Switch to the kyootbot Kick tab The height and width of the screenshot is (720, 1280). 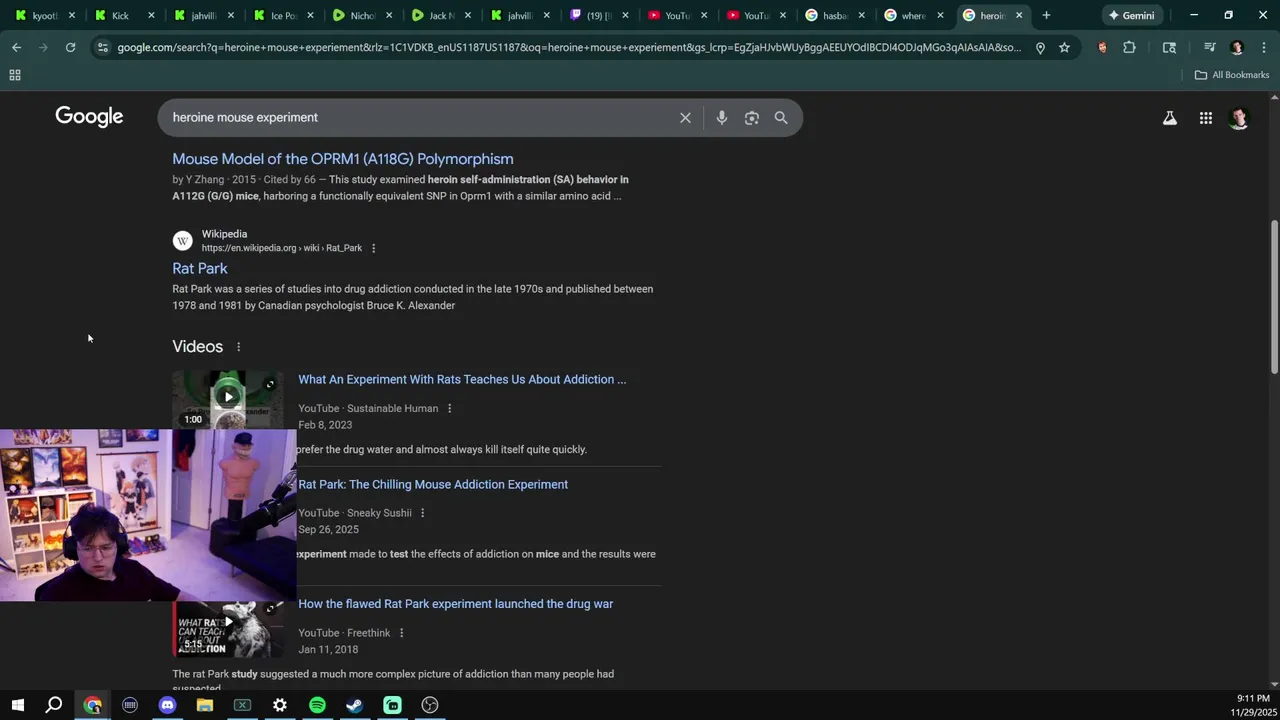click(45, 15)
